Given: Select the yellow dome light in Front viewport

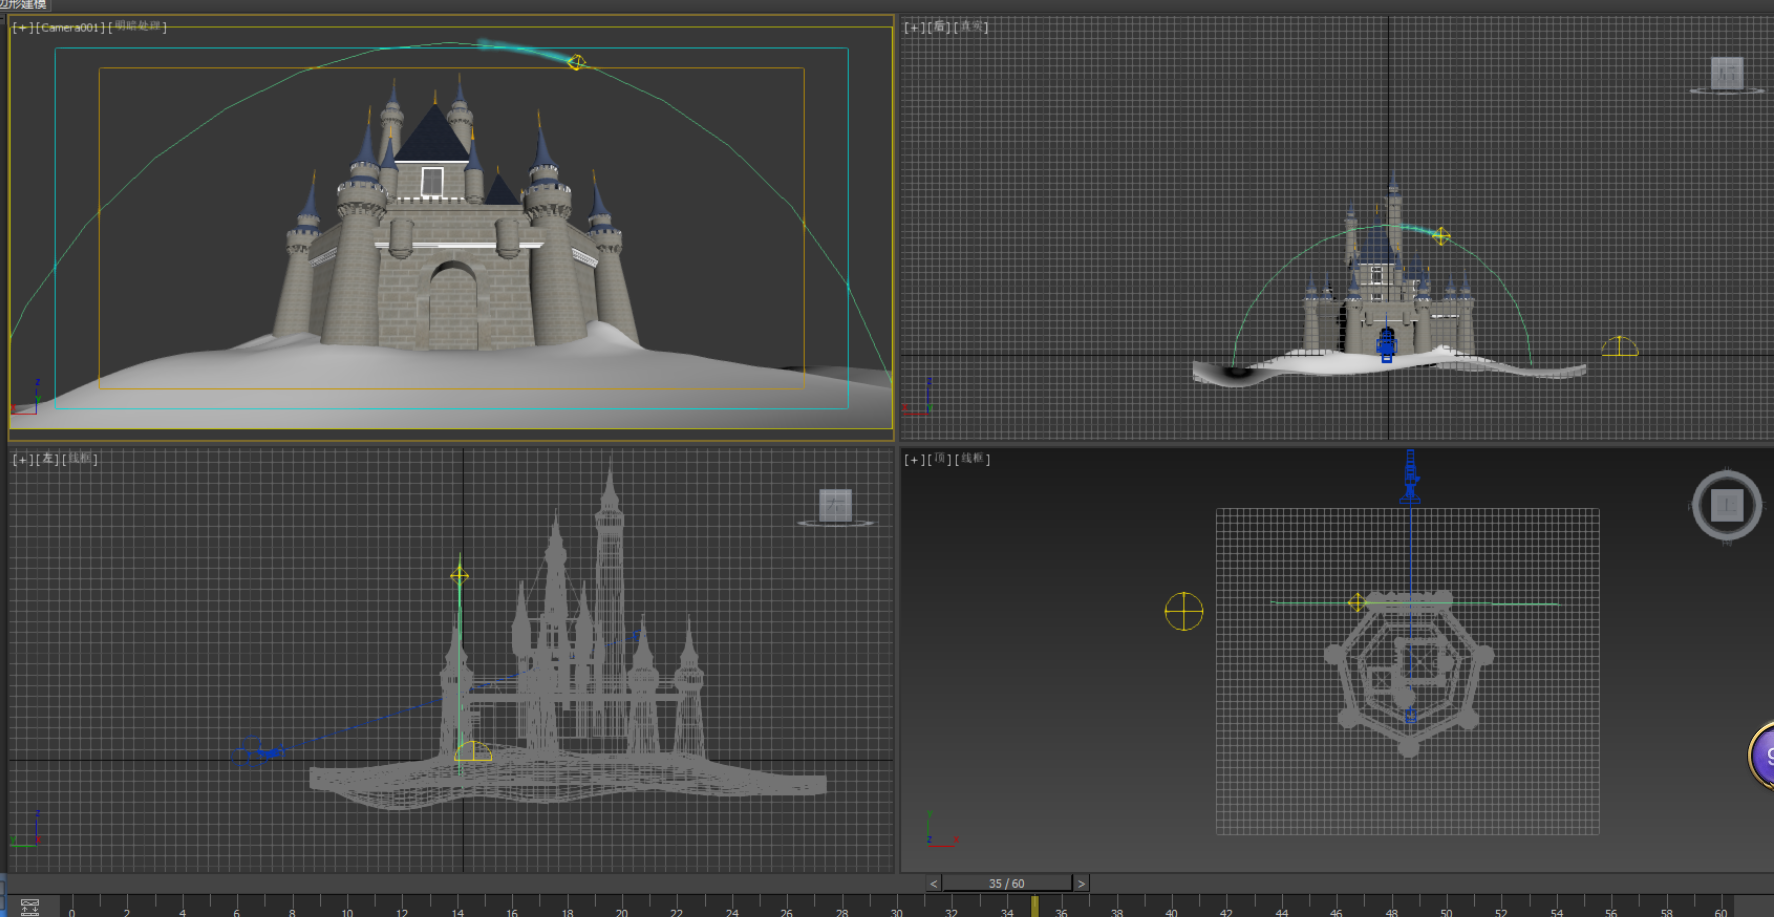Looking at the screenshot, I should tap(1620, 346).
